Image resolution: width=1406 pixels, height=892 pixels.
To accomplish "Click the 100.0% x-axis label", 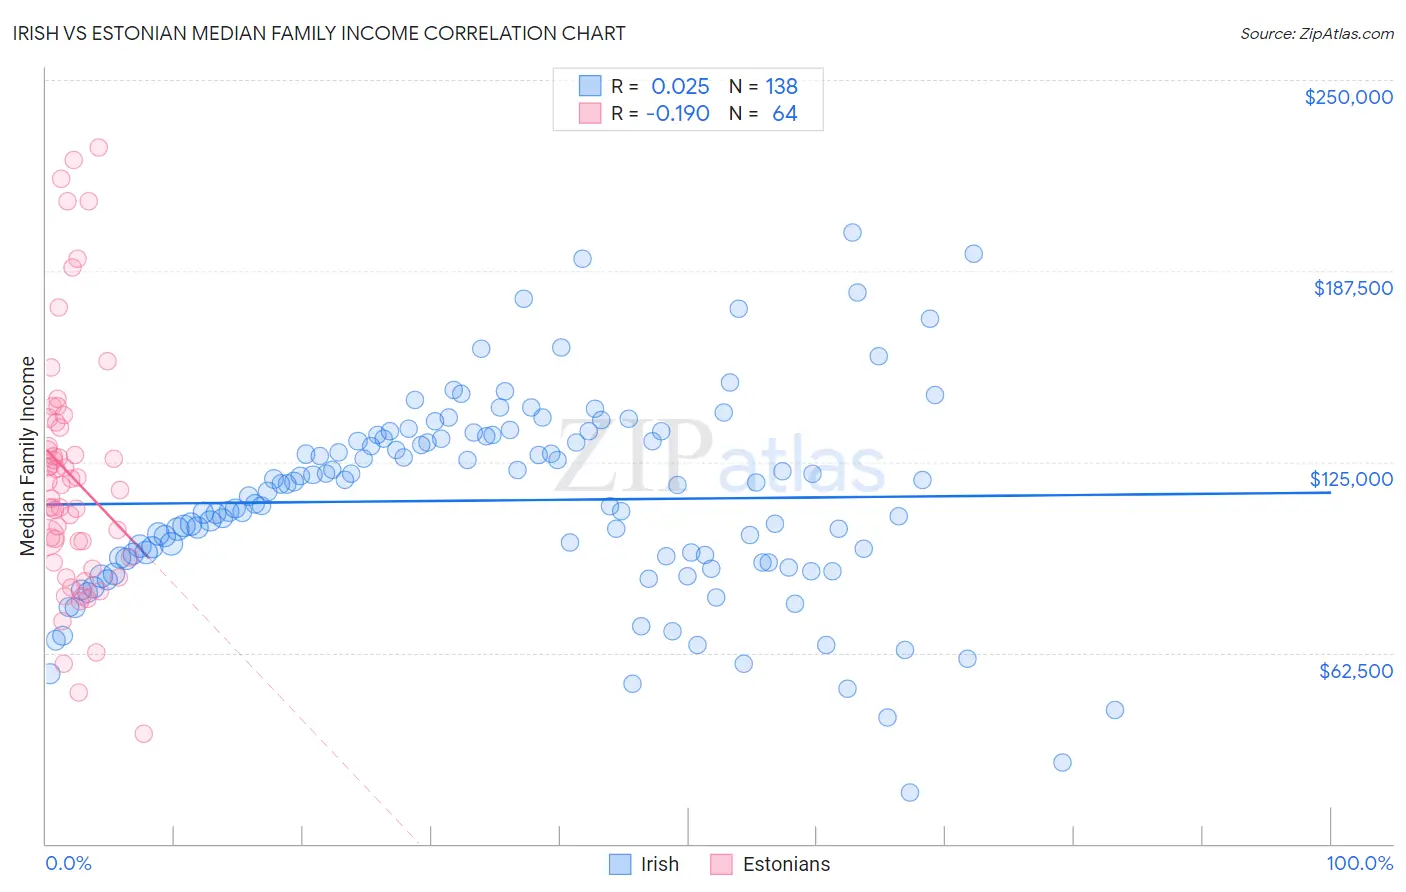I will click(x=1360, y=863).
